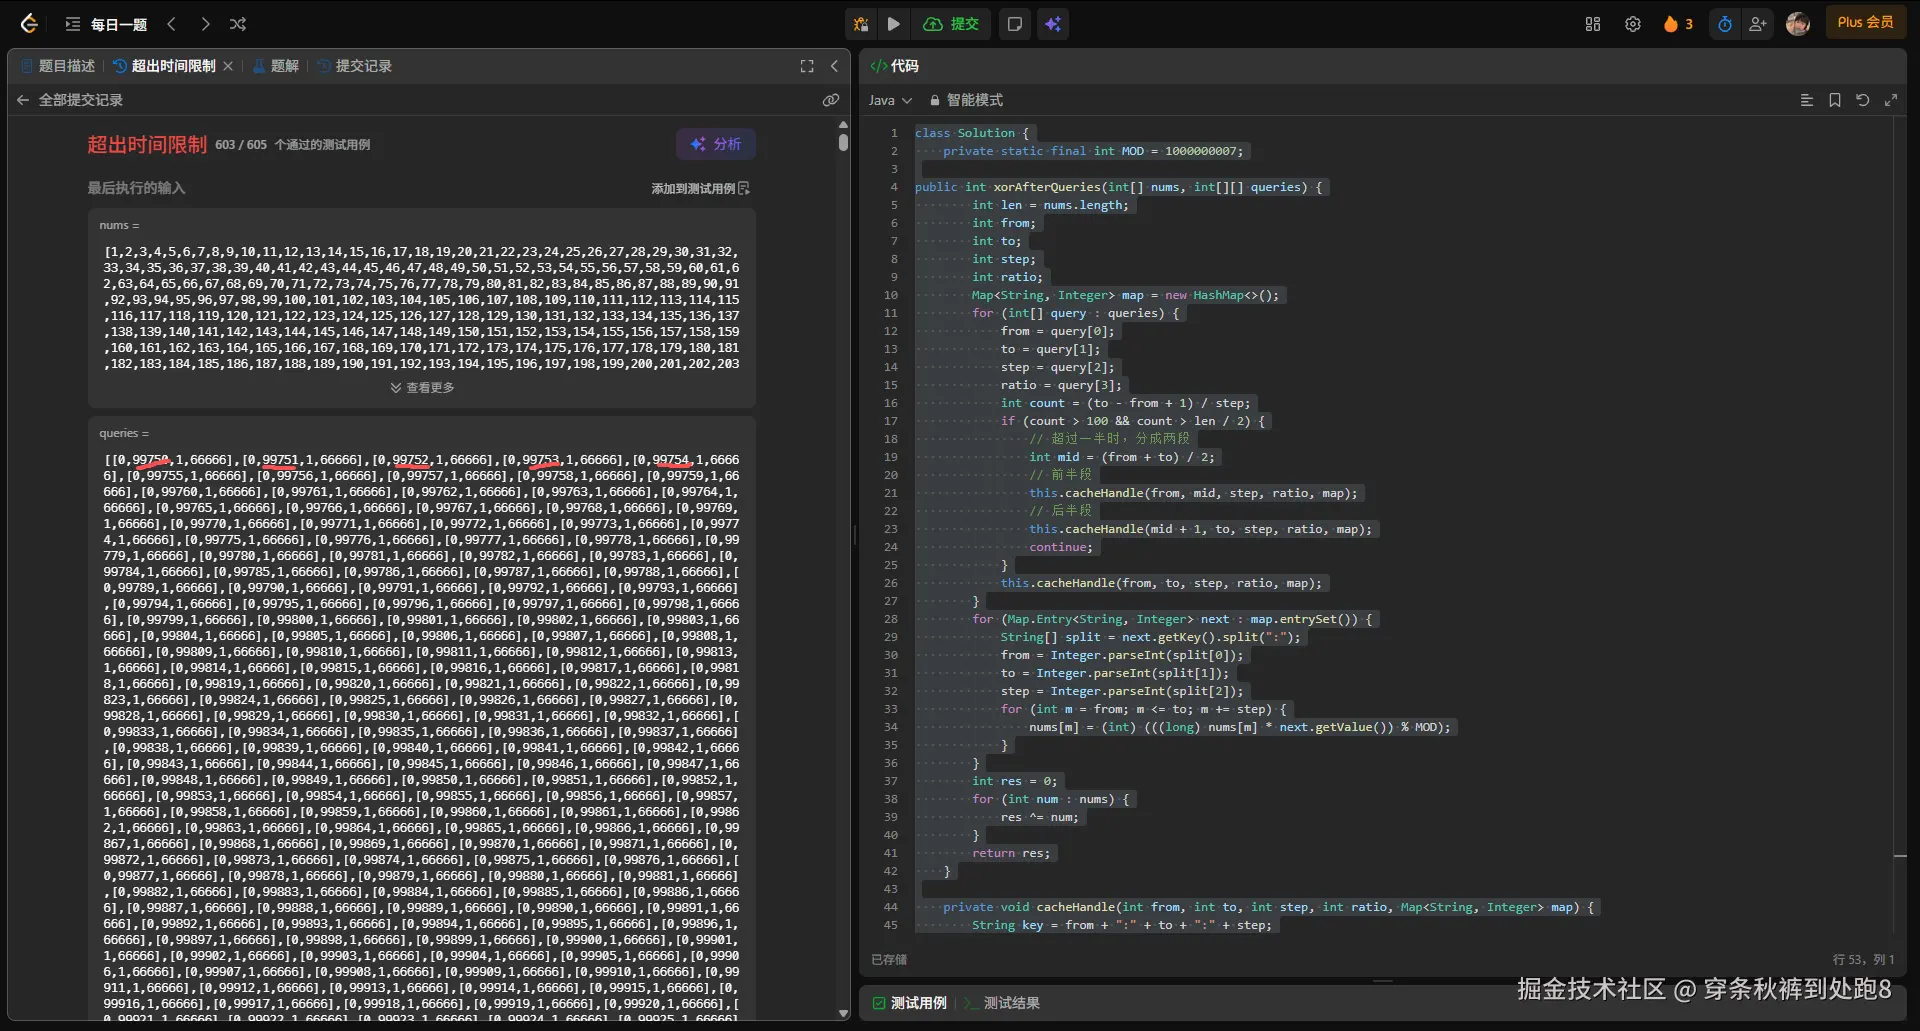This screenshot has width=1920, height=1031.
Task: Open the Java language dropdown
Action: tap(890, 100)
